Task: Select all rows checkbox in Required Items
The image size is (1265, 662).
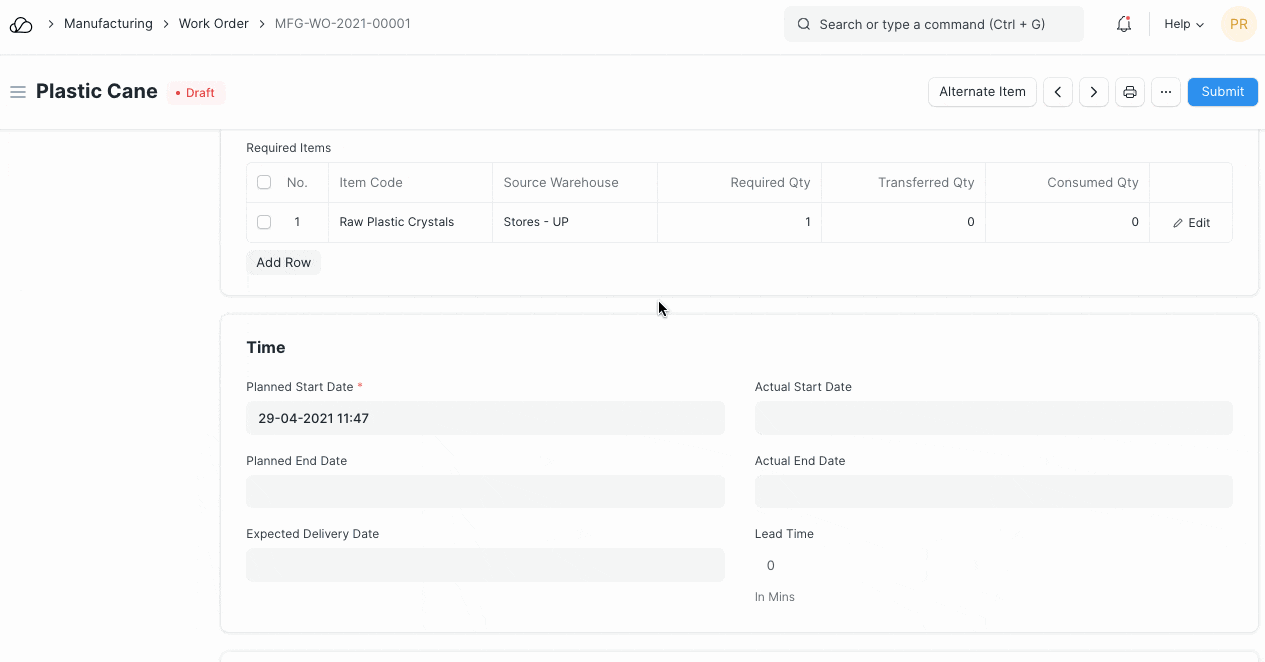Action: coord(264,182)
